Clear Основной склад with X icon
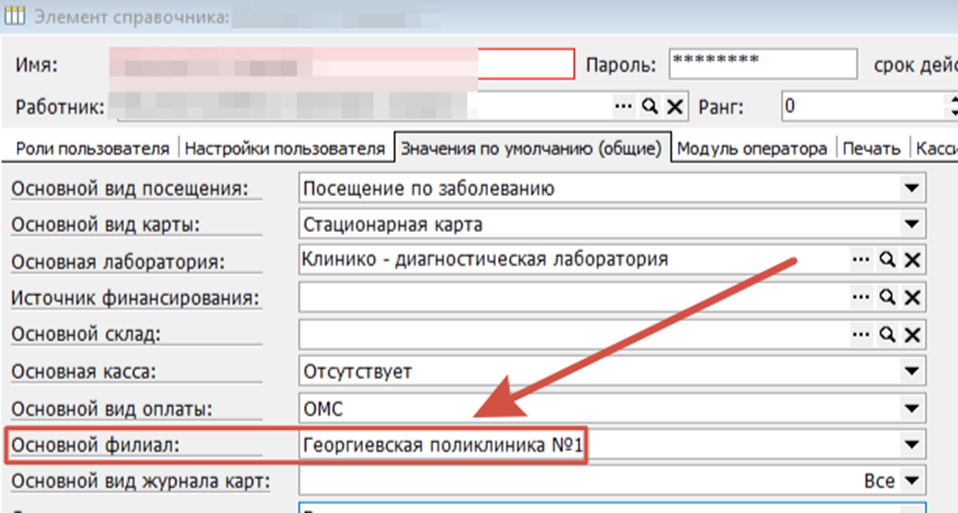This screenshot has width=958, height=513. click(x=911, y=334)
